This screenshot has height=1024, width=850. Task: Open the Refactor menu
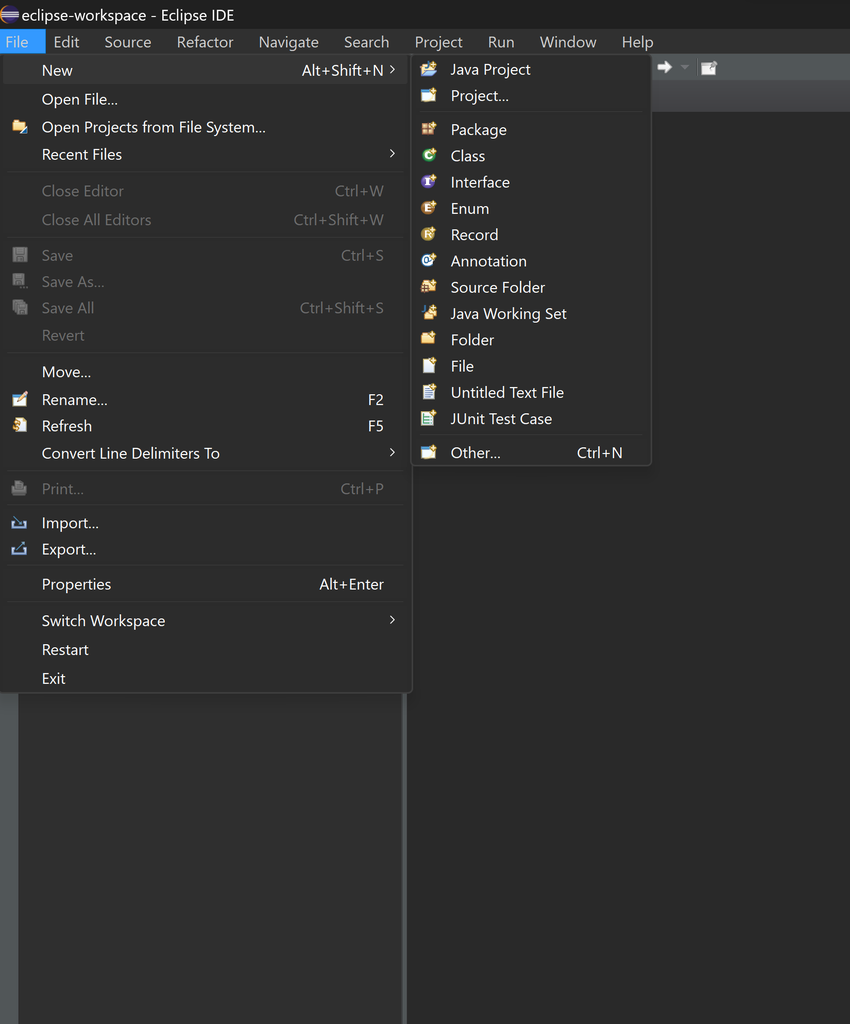pos(205,42)
